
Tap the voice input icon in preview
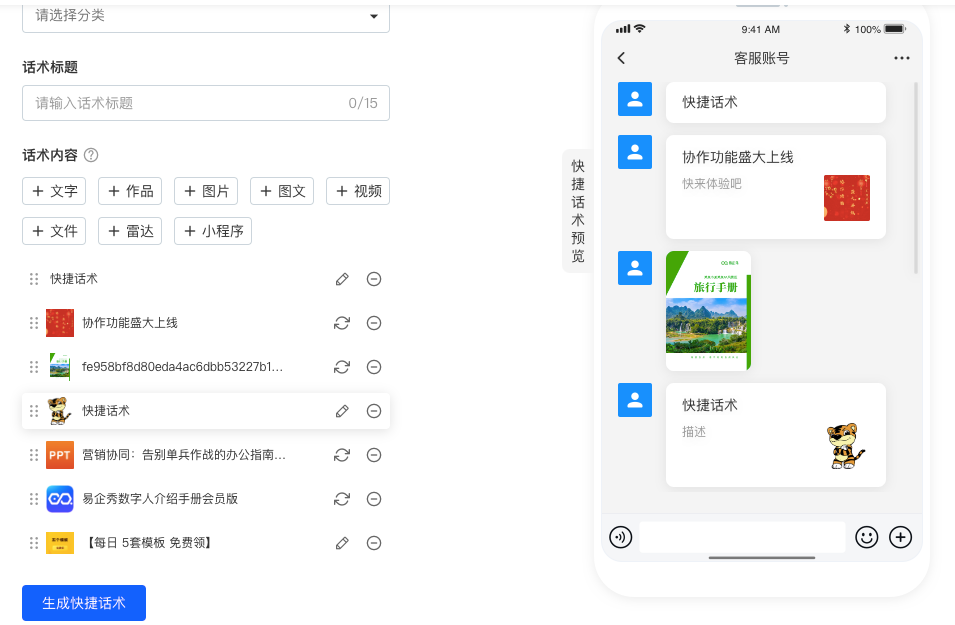click(x=621, y=537)
